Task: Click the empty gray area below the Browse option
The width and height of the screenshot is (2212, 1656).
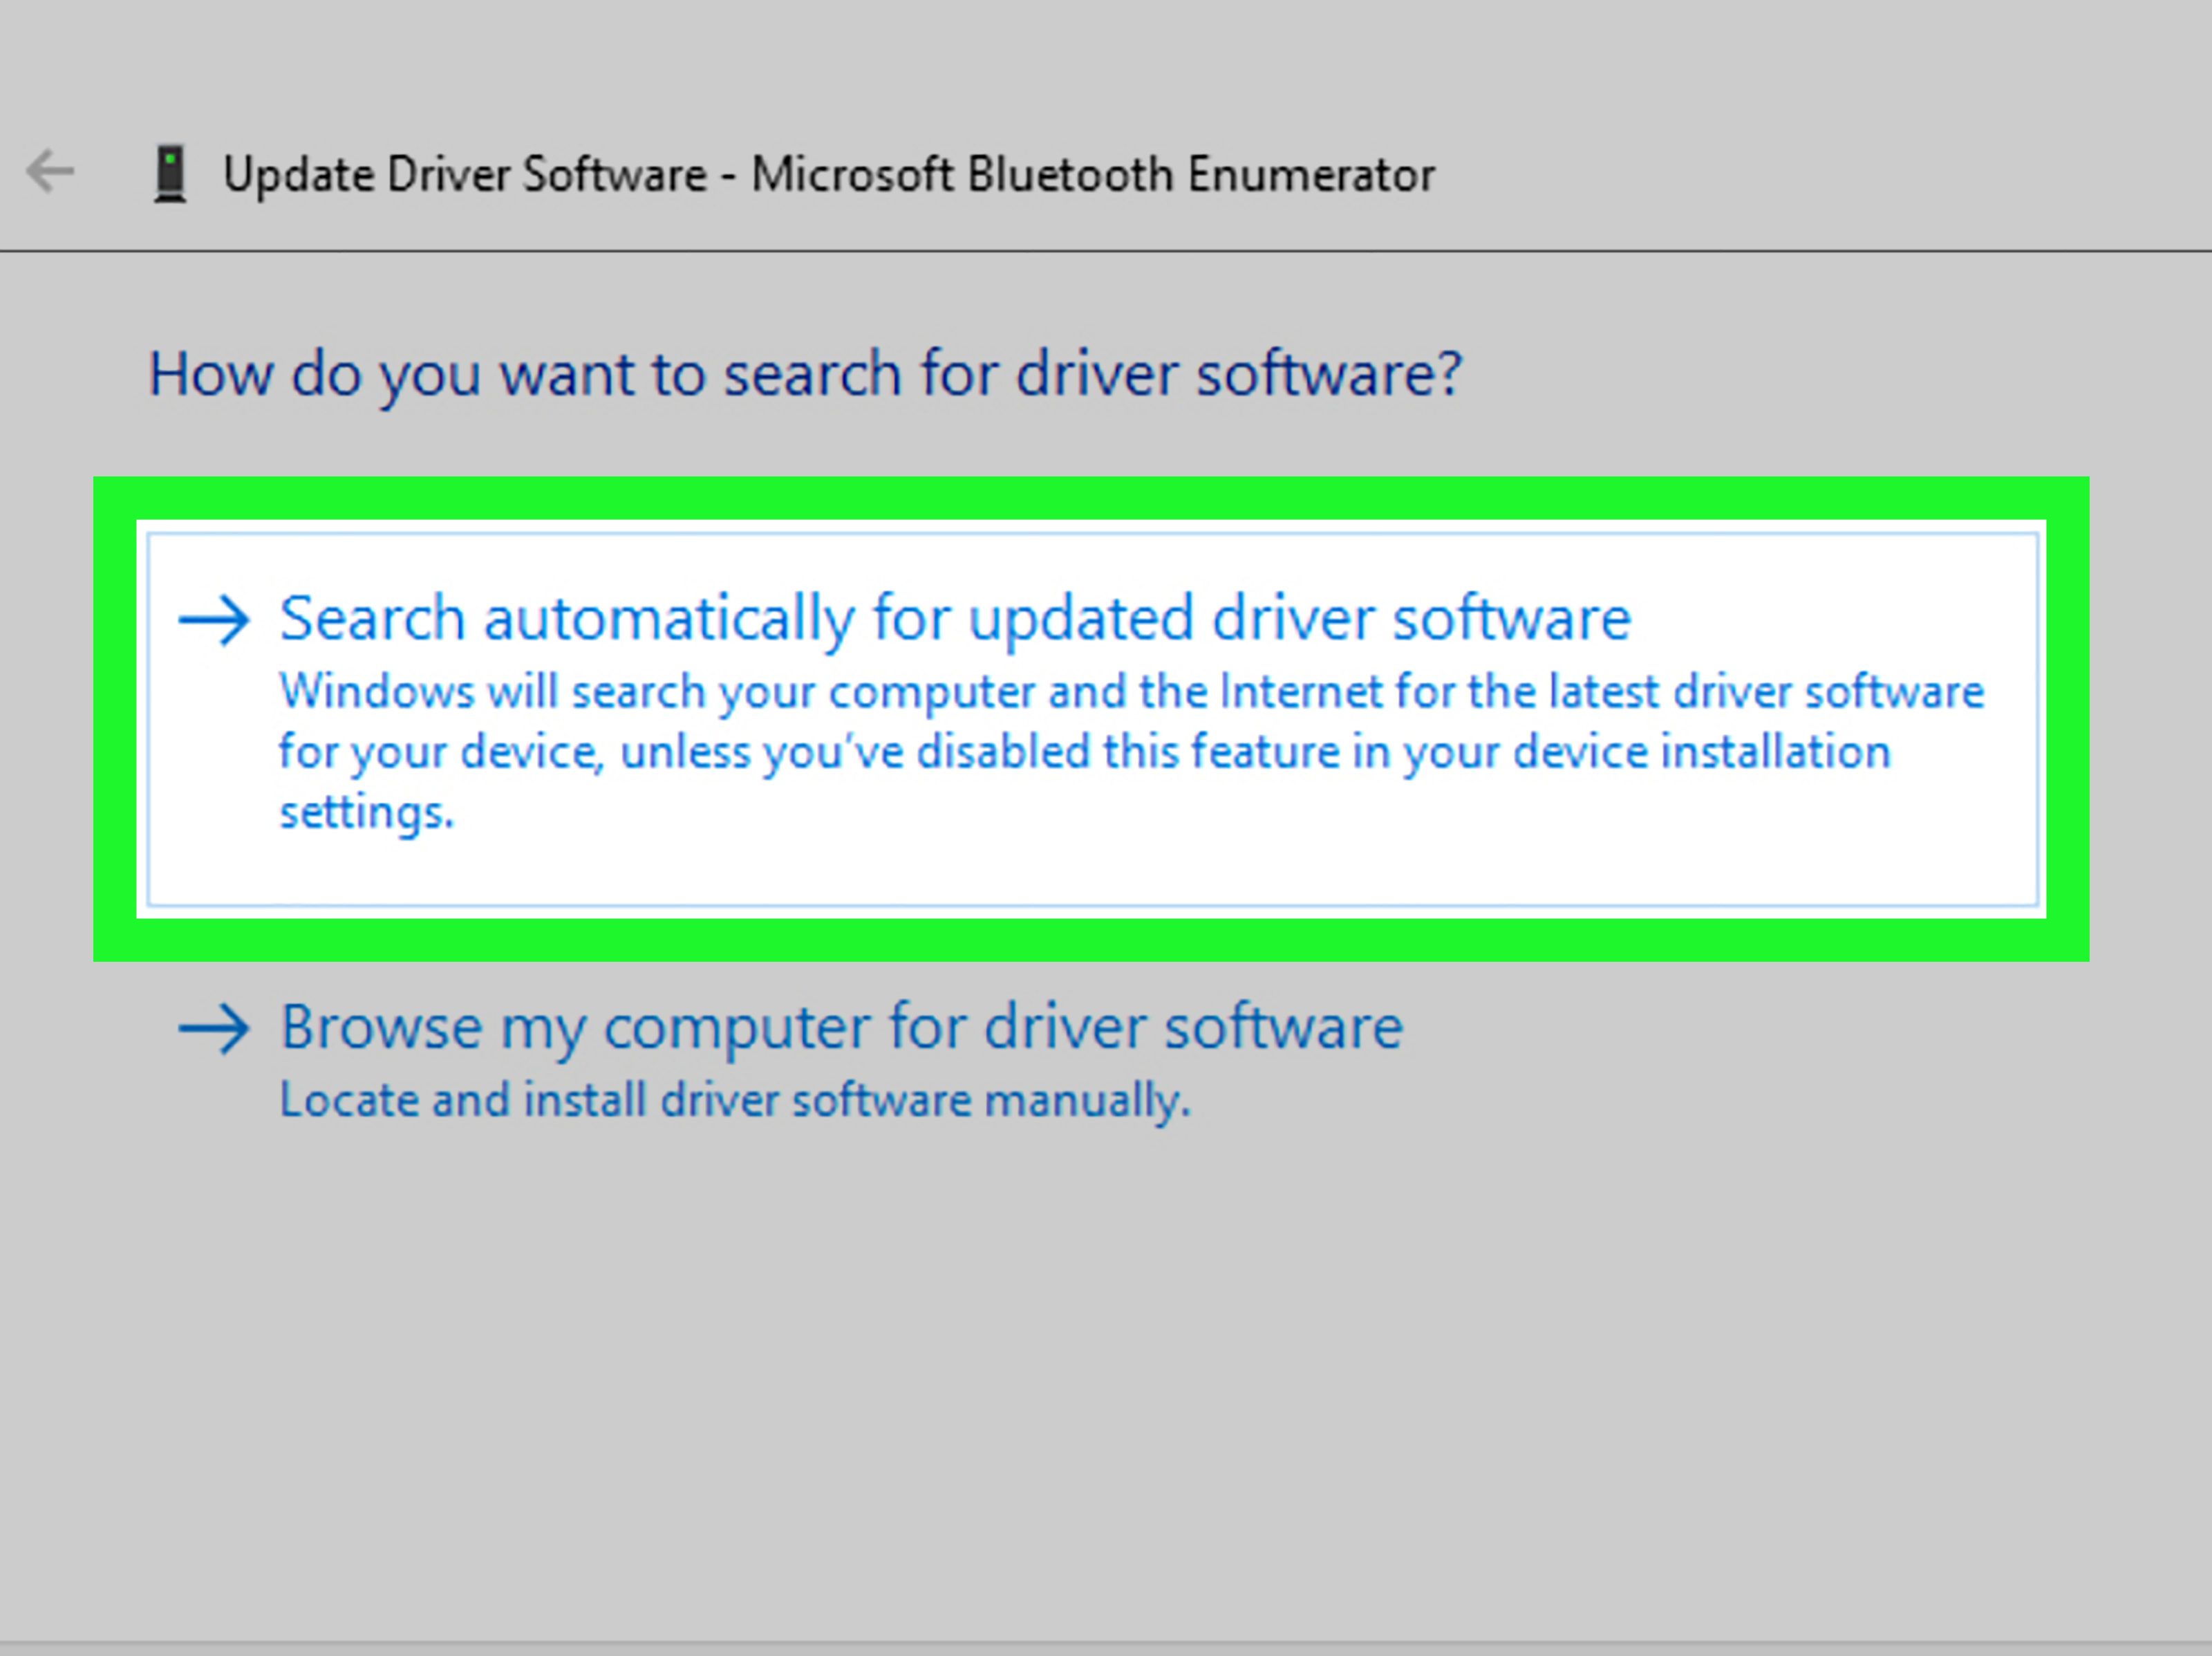Action: 1106,1380
